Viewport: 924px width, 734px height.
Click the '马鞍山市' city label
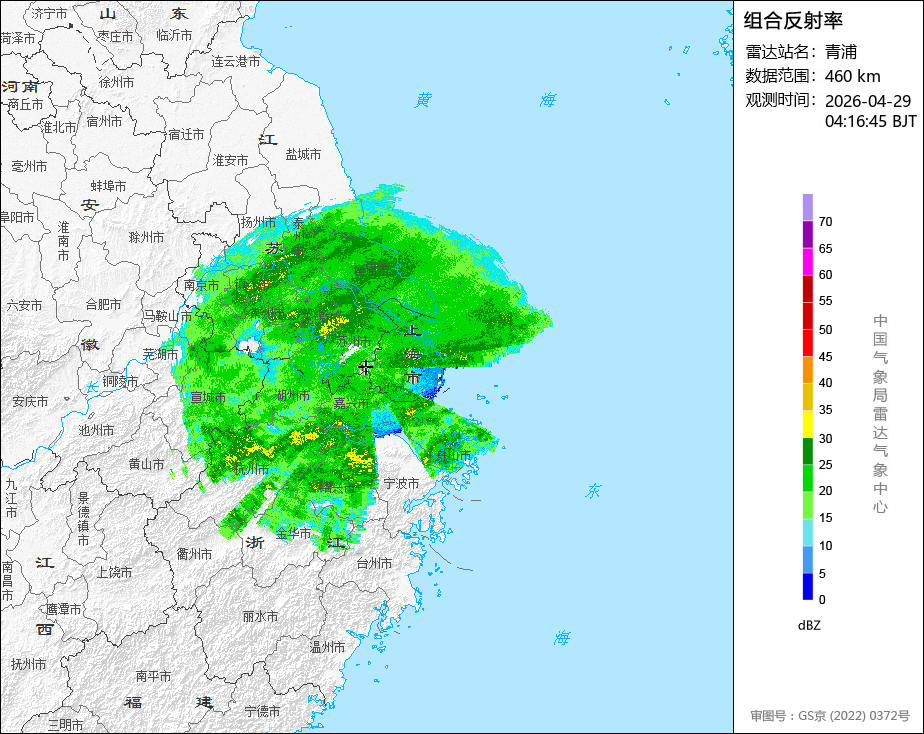pos(167,316)
